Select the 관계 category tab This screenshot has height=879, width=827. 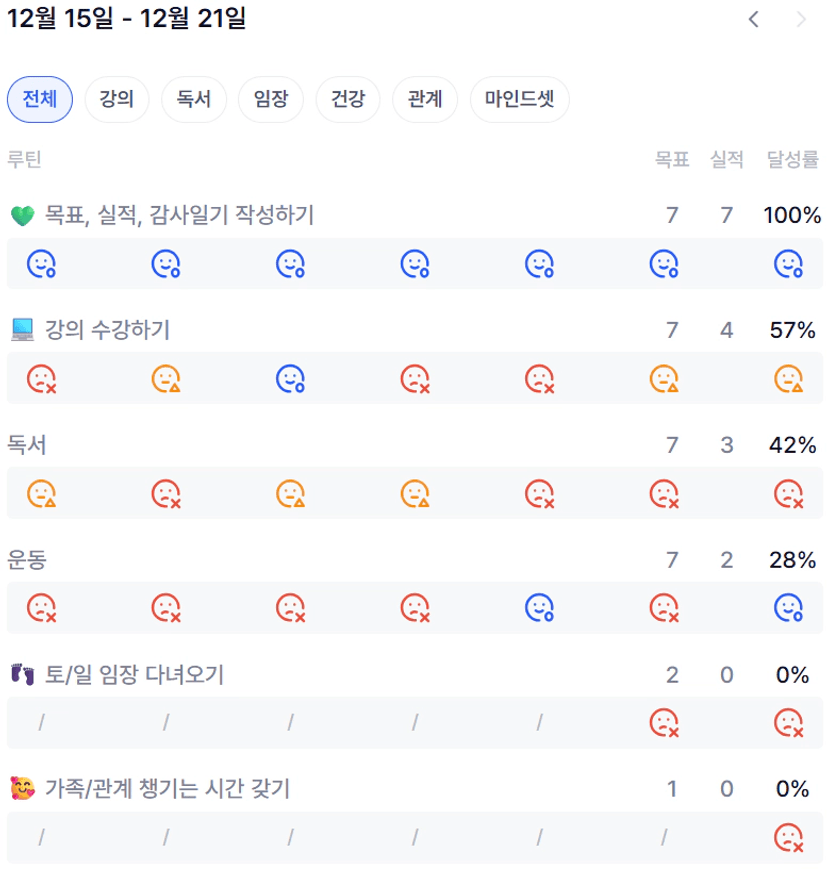(425, 99)
